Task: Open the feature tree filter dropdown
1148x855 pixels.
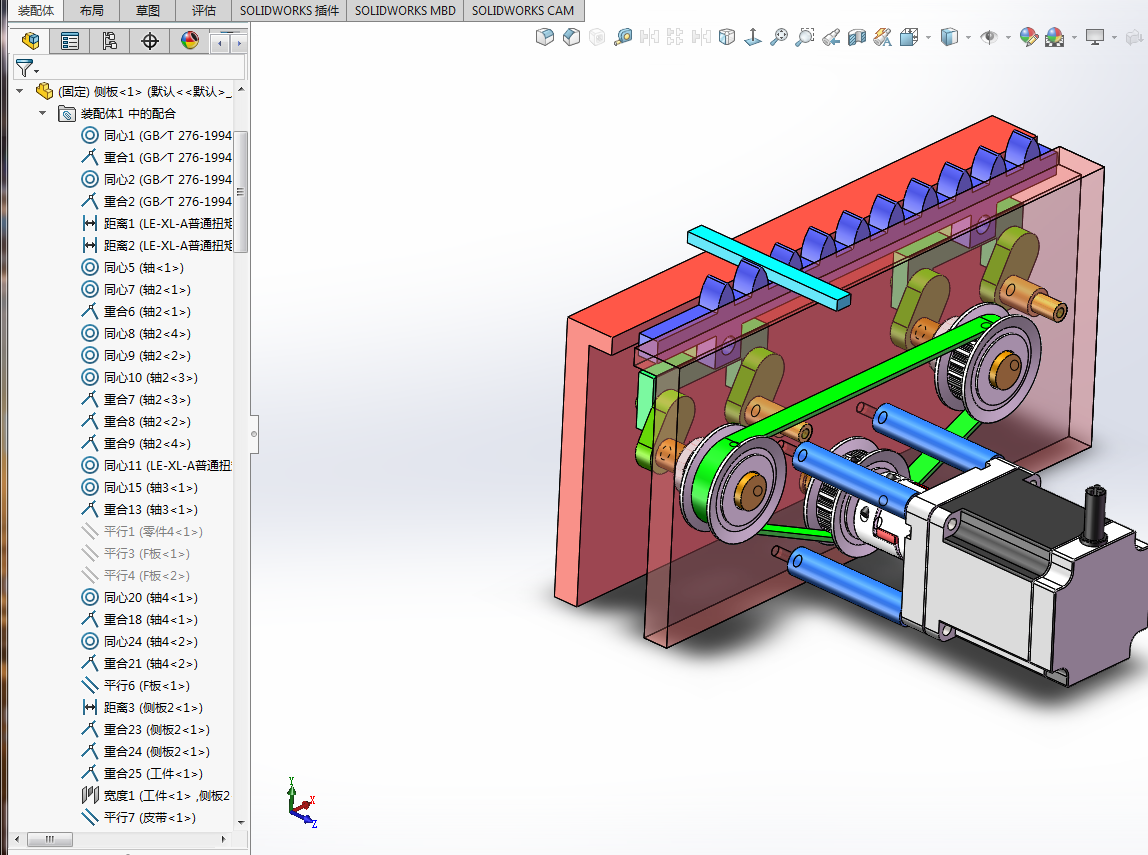Action: (x=27, y=68)
